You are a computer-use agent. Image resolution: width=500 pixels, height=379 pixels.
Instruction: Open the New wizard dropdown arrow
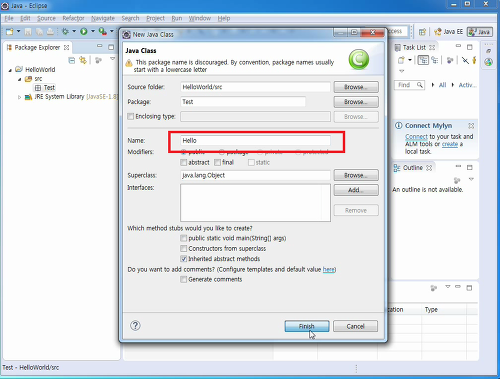pos(18,31)
